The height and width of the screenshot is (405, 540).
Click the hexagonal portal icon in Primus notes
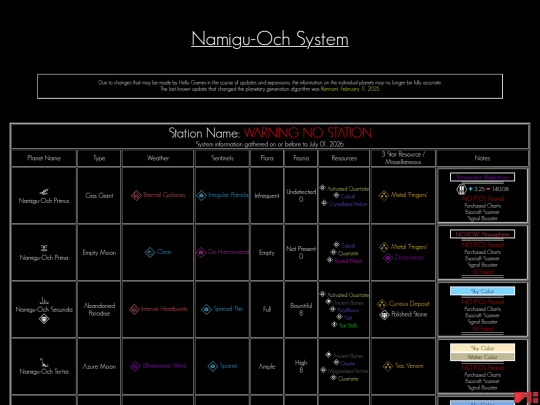point(461,189)
